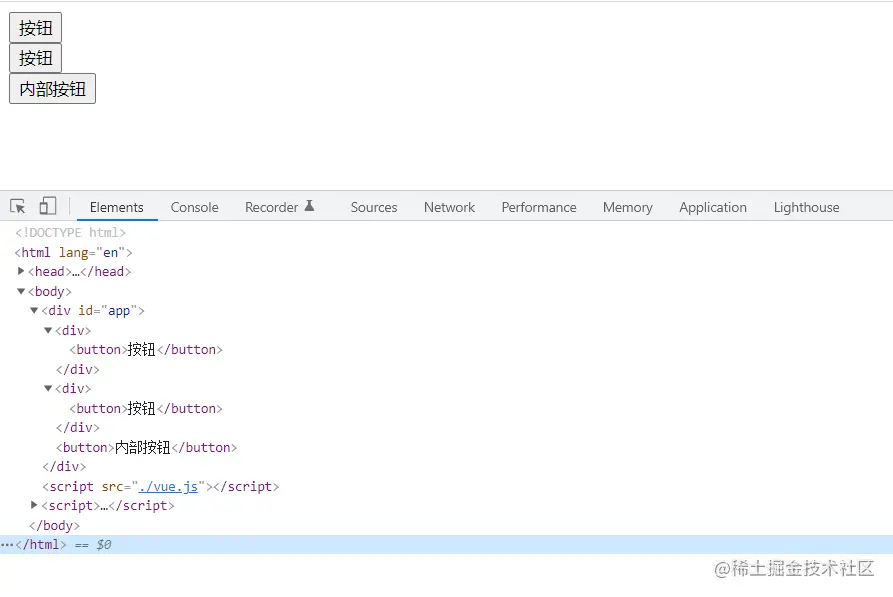This screenshot has height=597, width=893.
Task: Click the ellipsis before the </html> row
Action: pyautogui.click(x=7, y=545)
